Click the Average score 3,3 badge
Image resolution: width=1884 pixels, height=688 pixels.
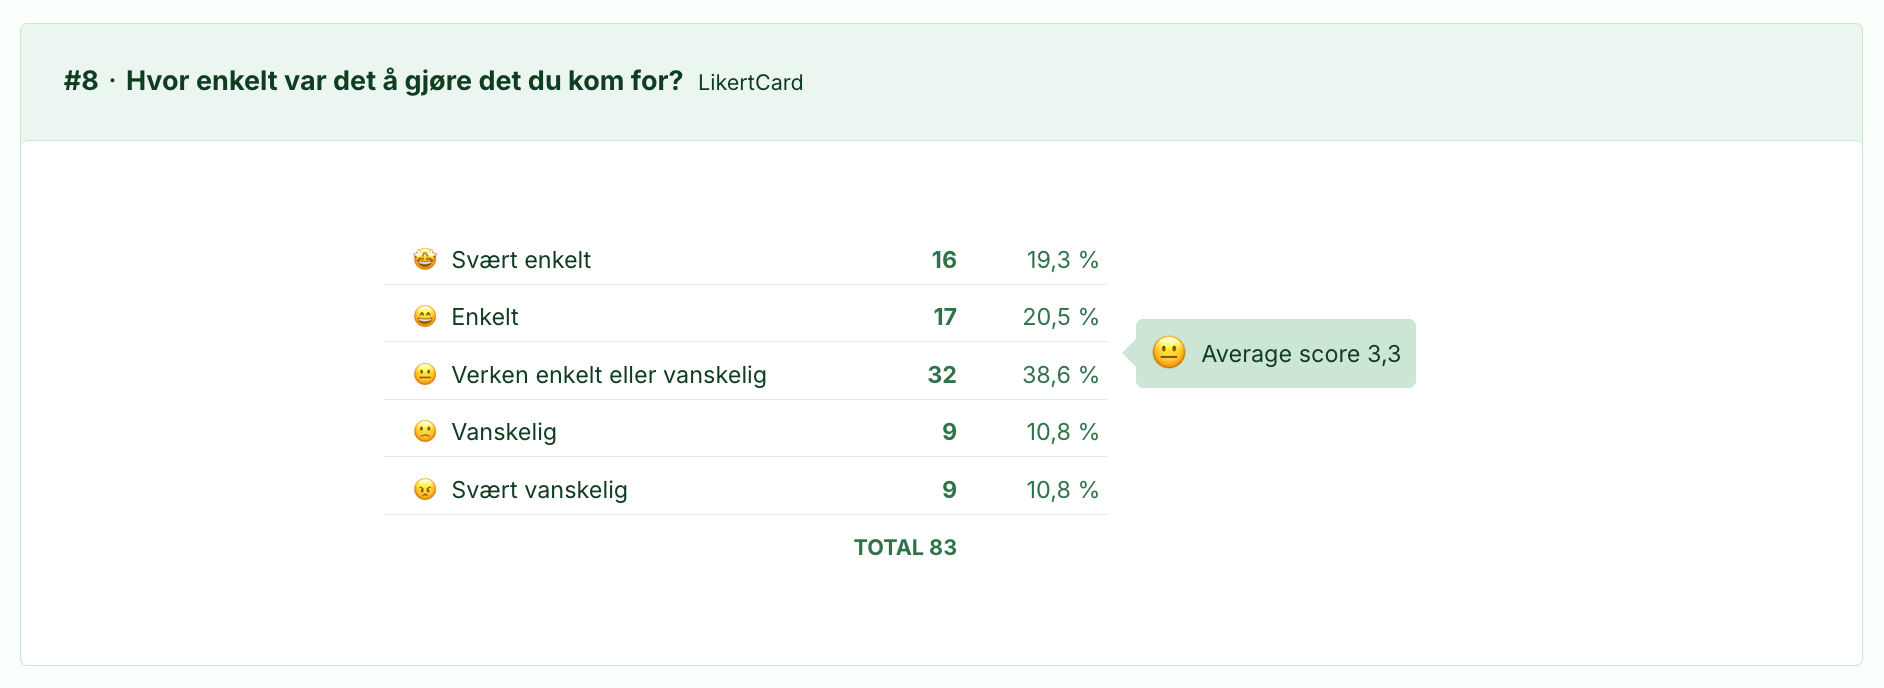click(x=1275, y=353)
